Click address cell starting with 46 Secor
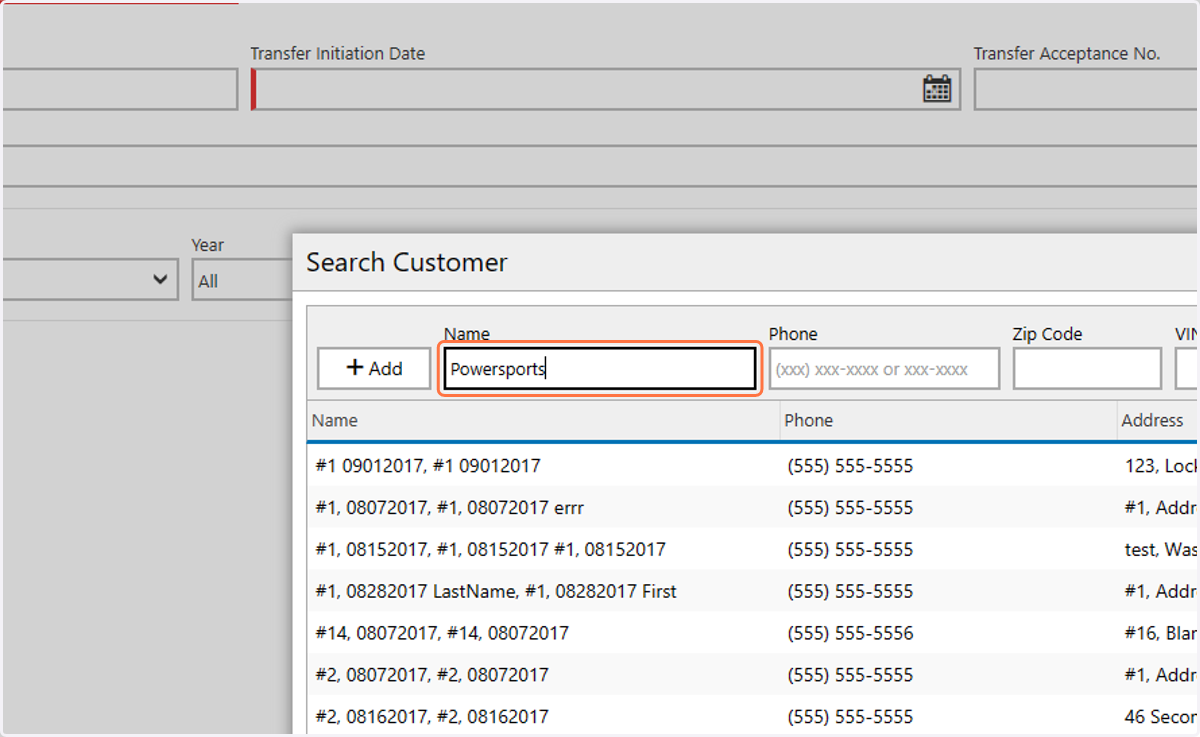 (x=1160, y=717)
